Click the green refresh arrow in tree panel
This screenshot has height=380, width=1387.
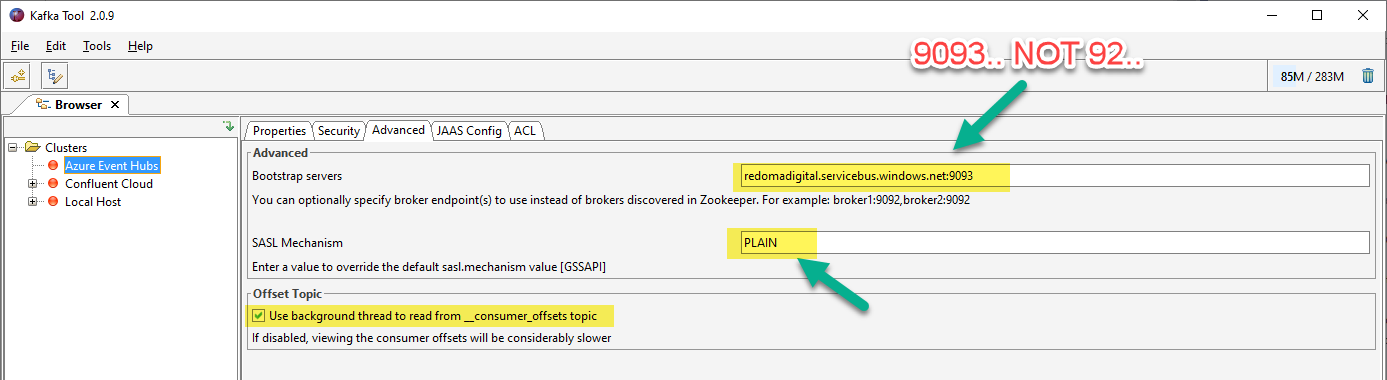(x=228, y=127)
